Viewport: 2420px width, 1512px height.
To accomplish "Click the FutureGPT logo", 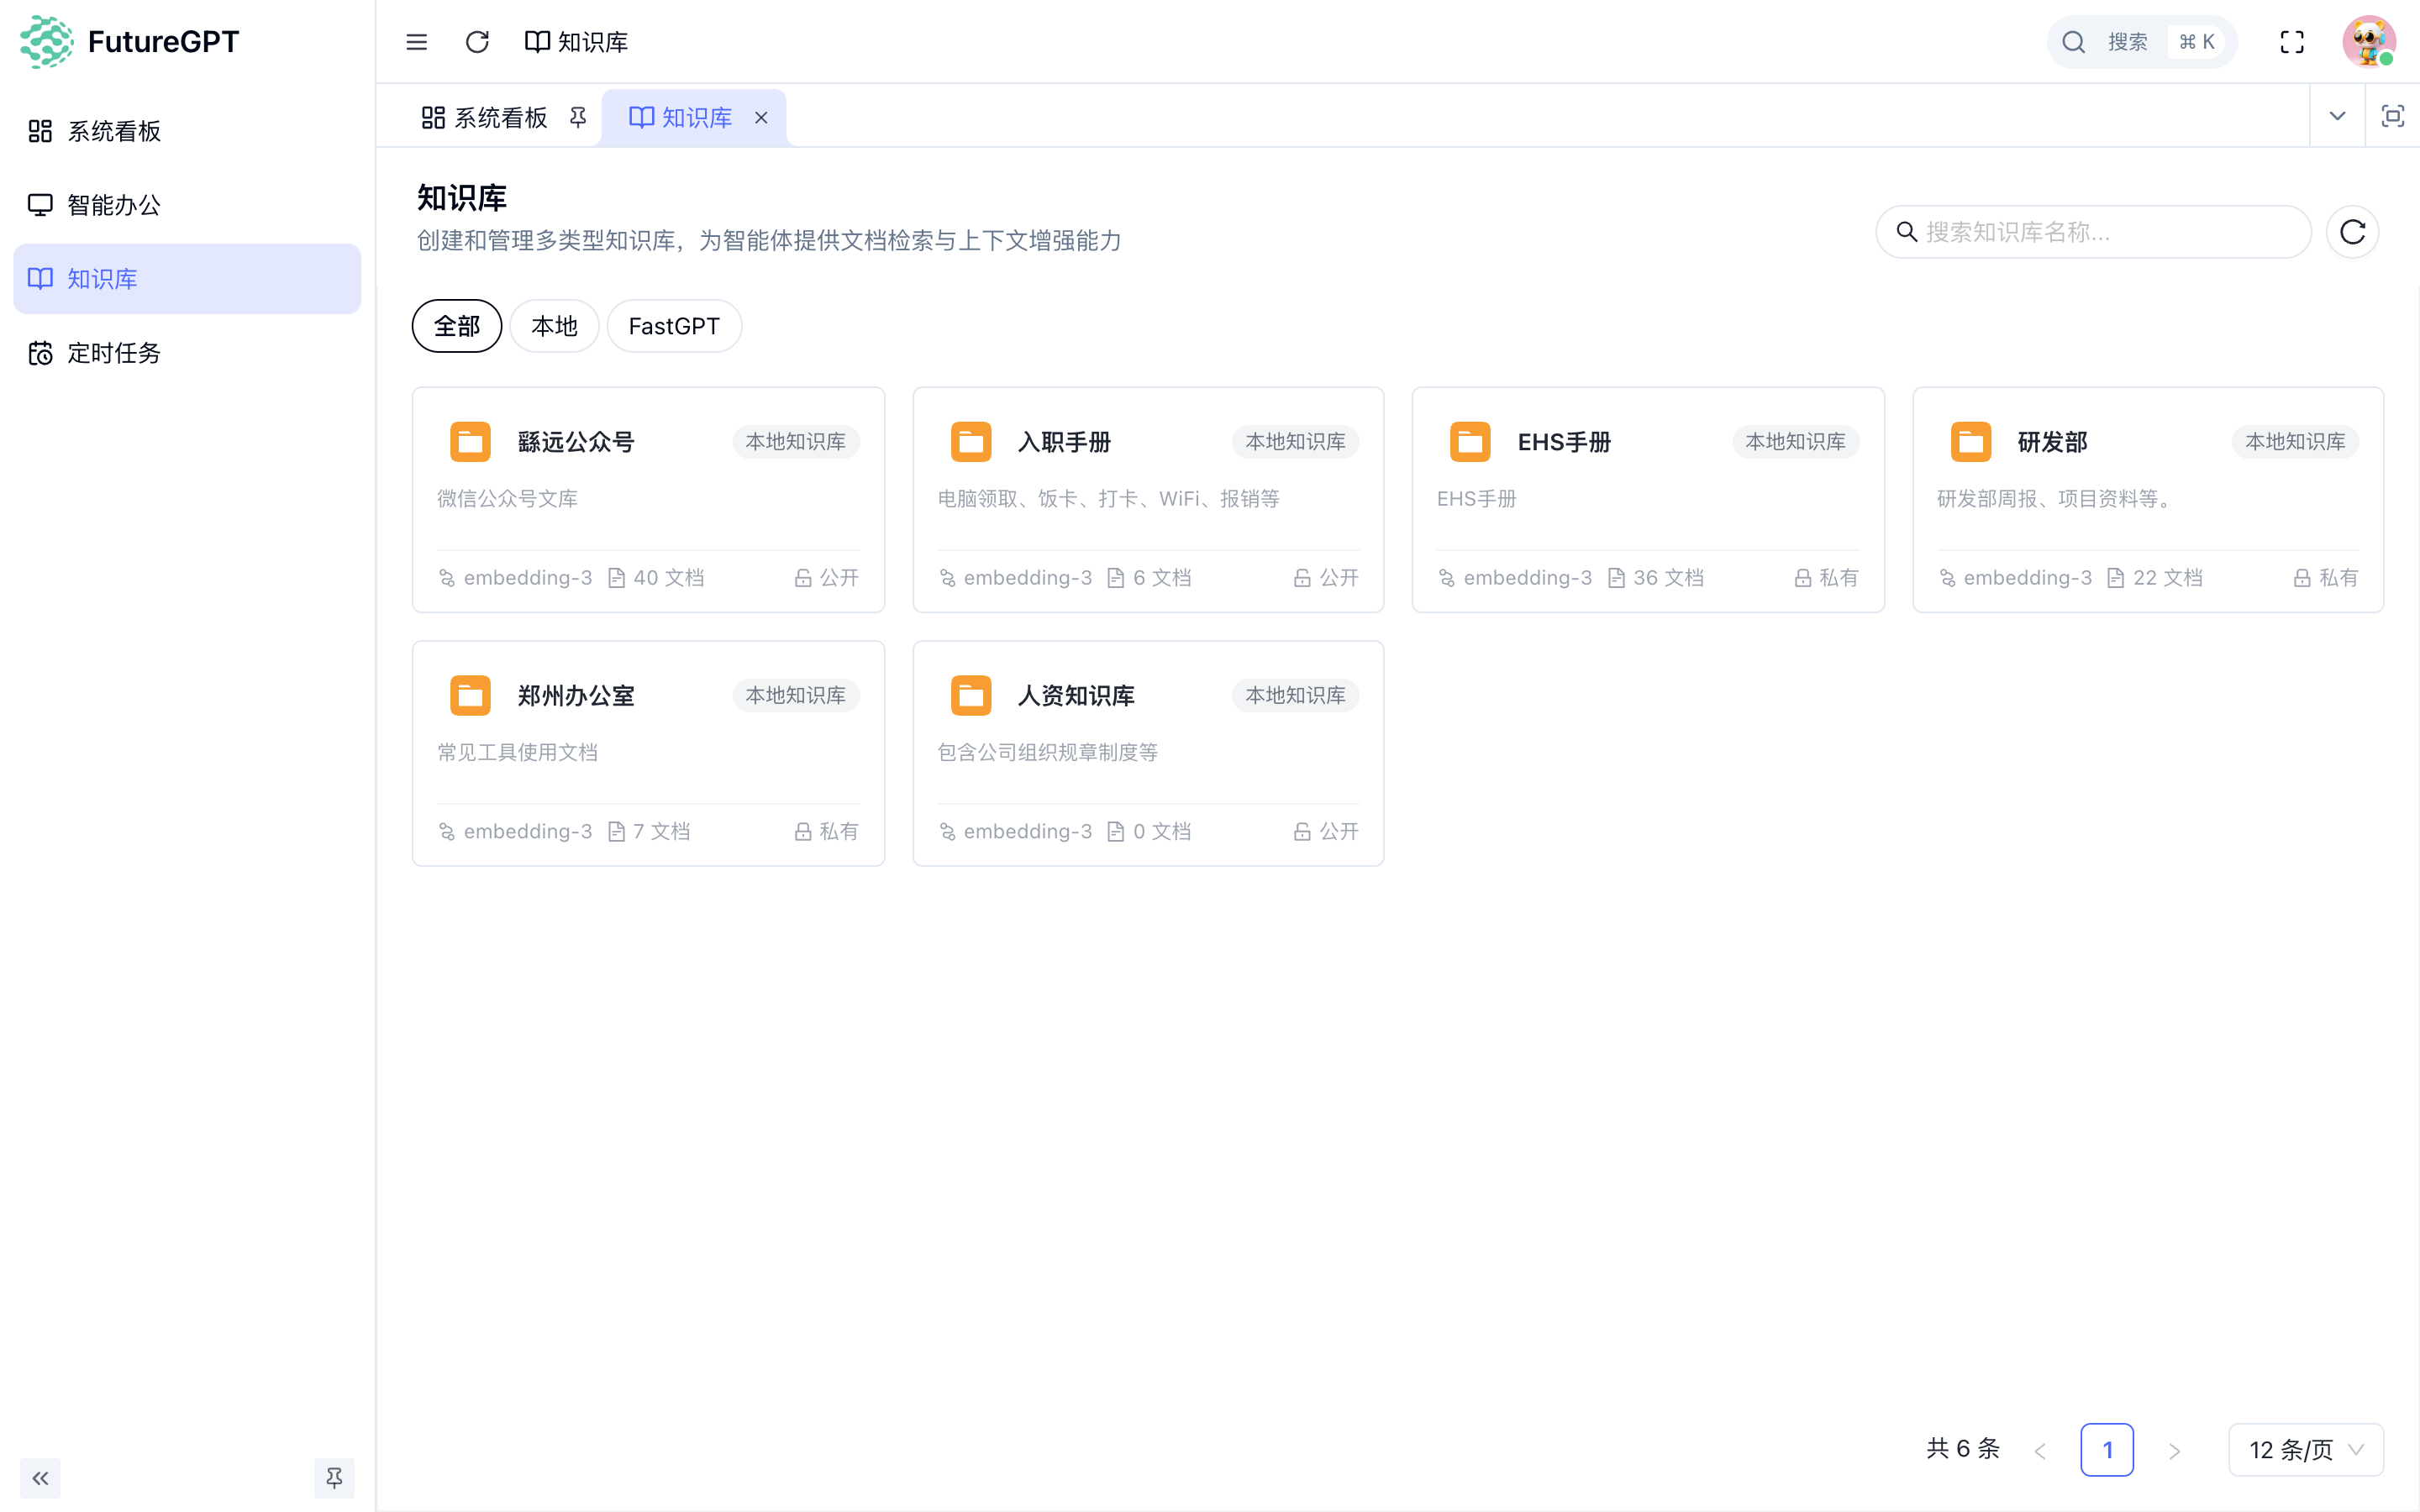I will point(130,42).
